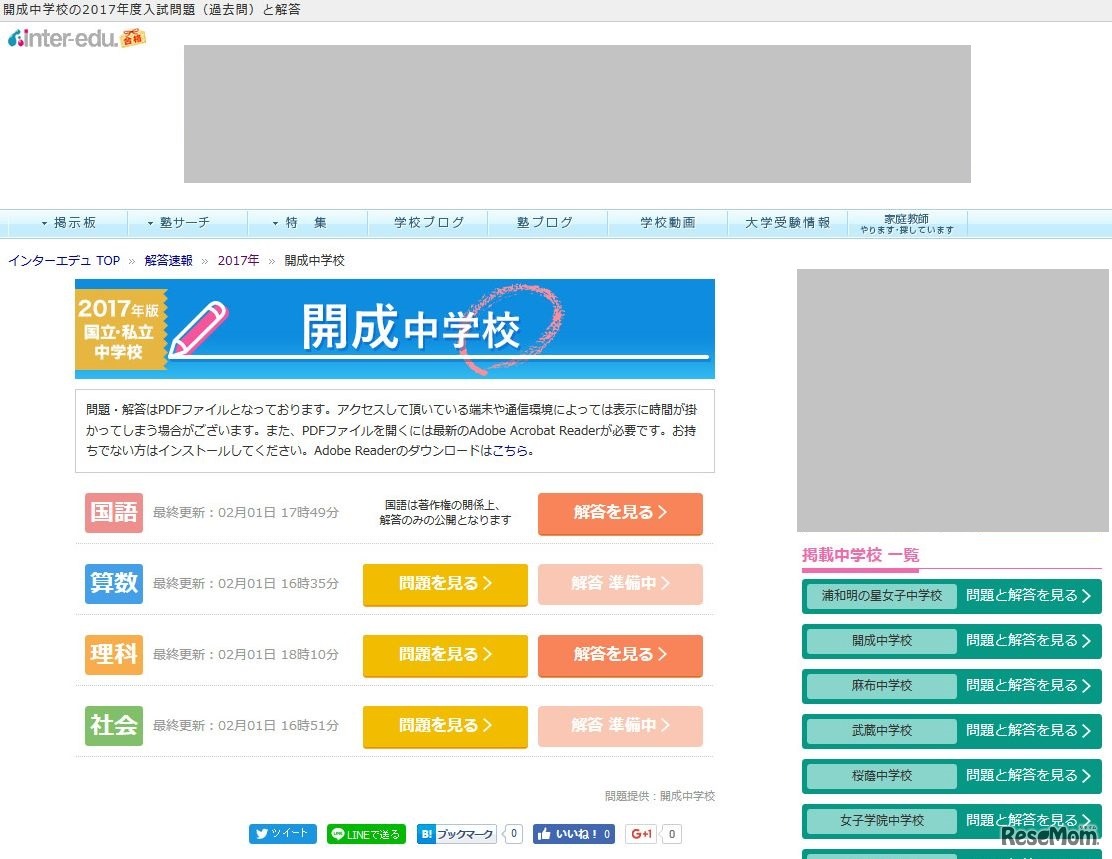Click 問題を見る for 算数
Screen dimensions: 1112x859
click(x=444, y=583)
